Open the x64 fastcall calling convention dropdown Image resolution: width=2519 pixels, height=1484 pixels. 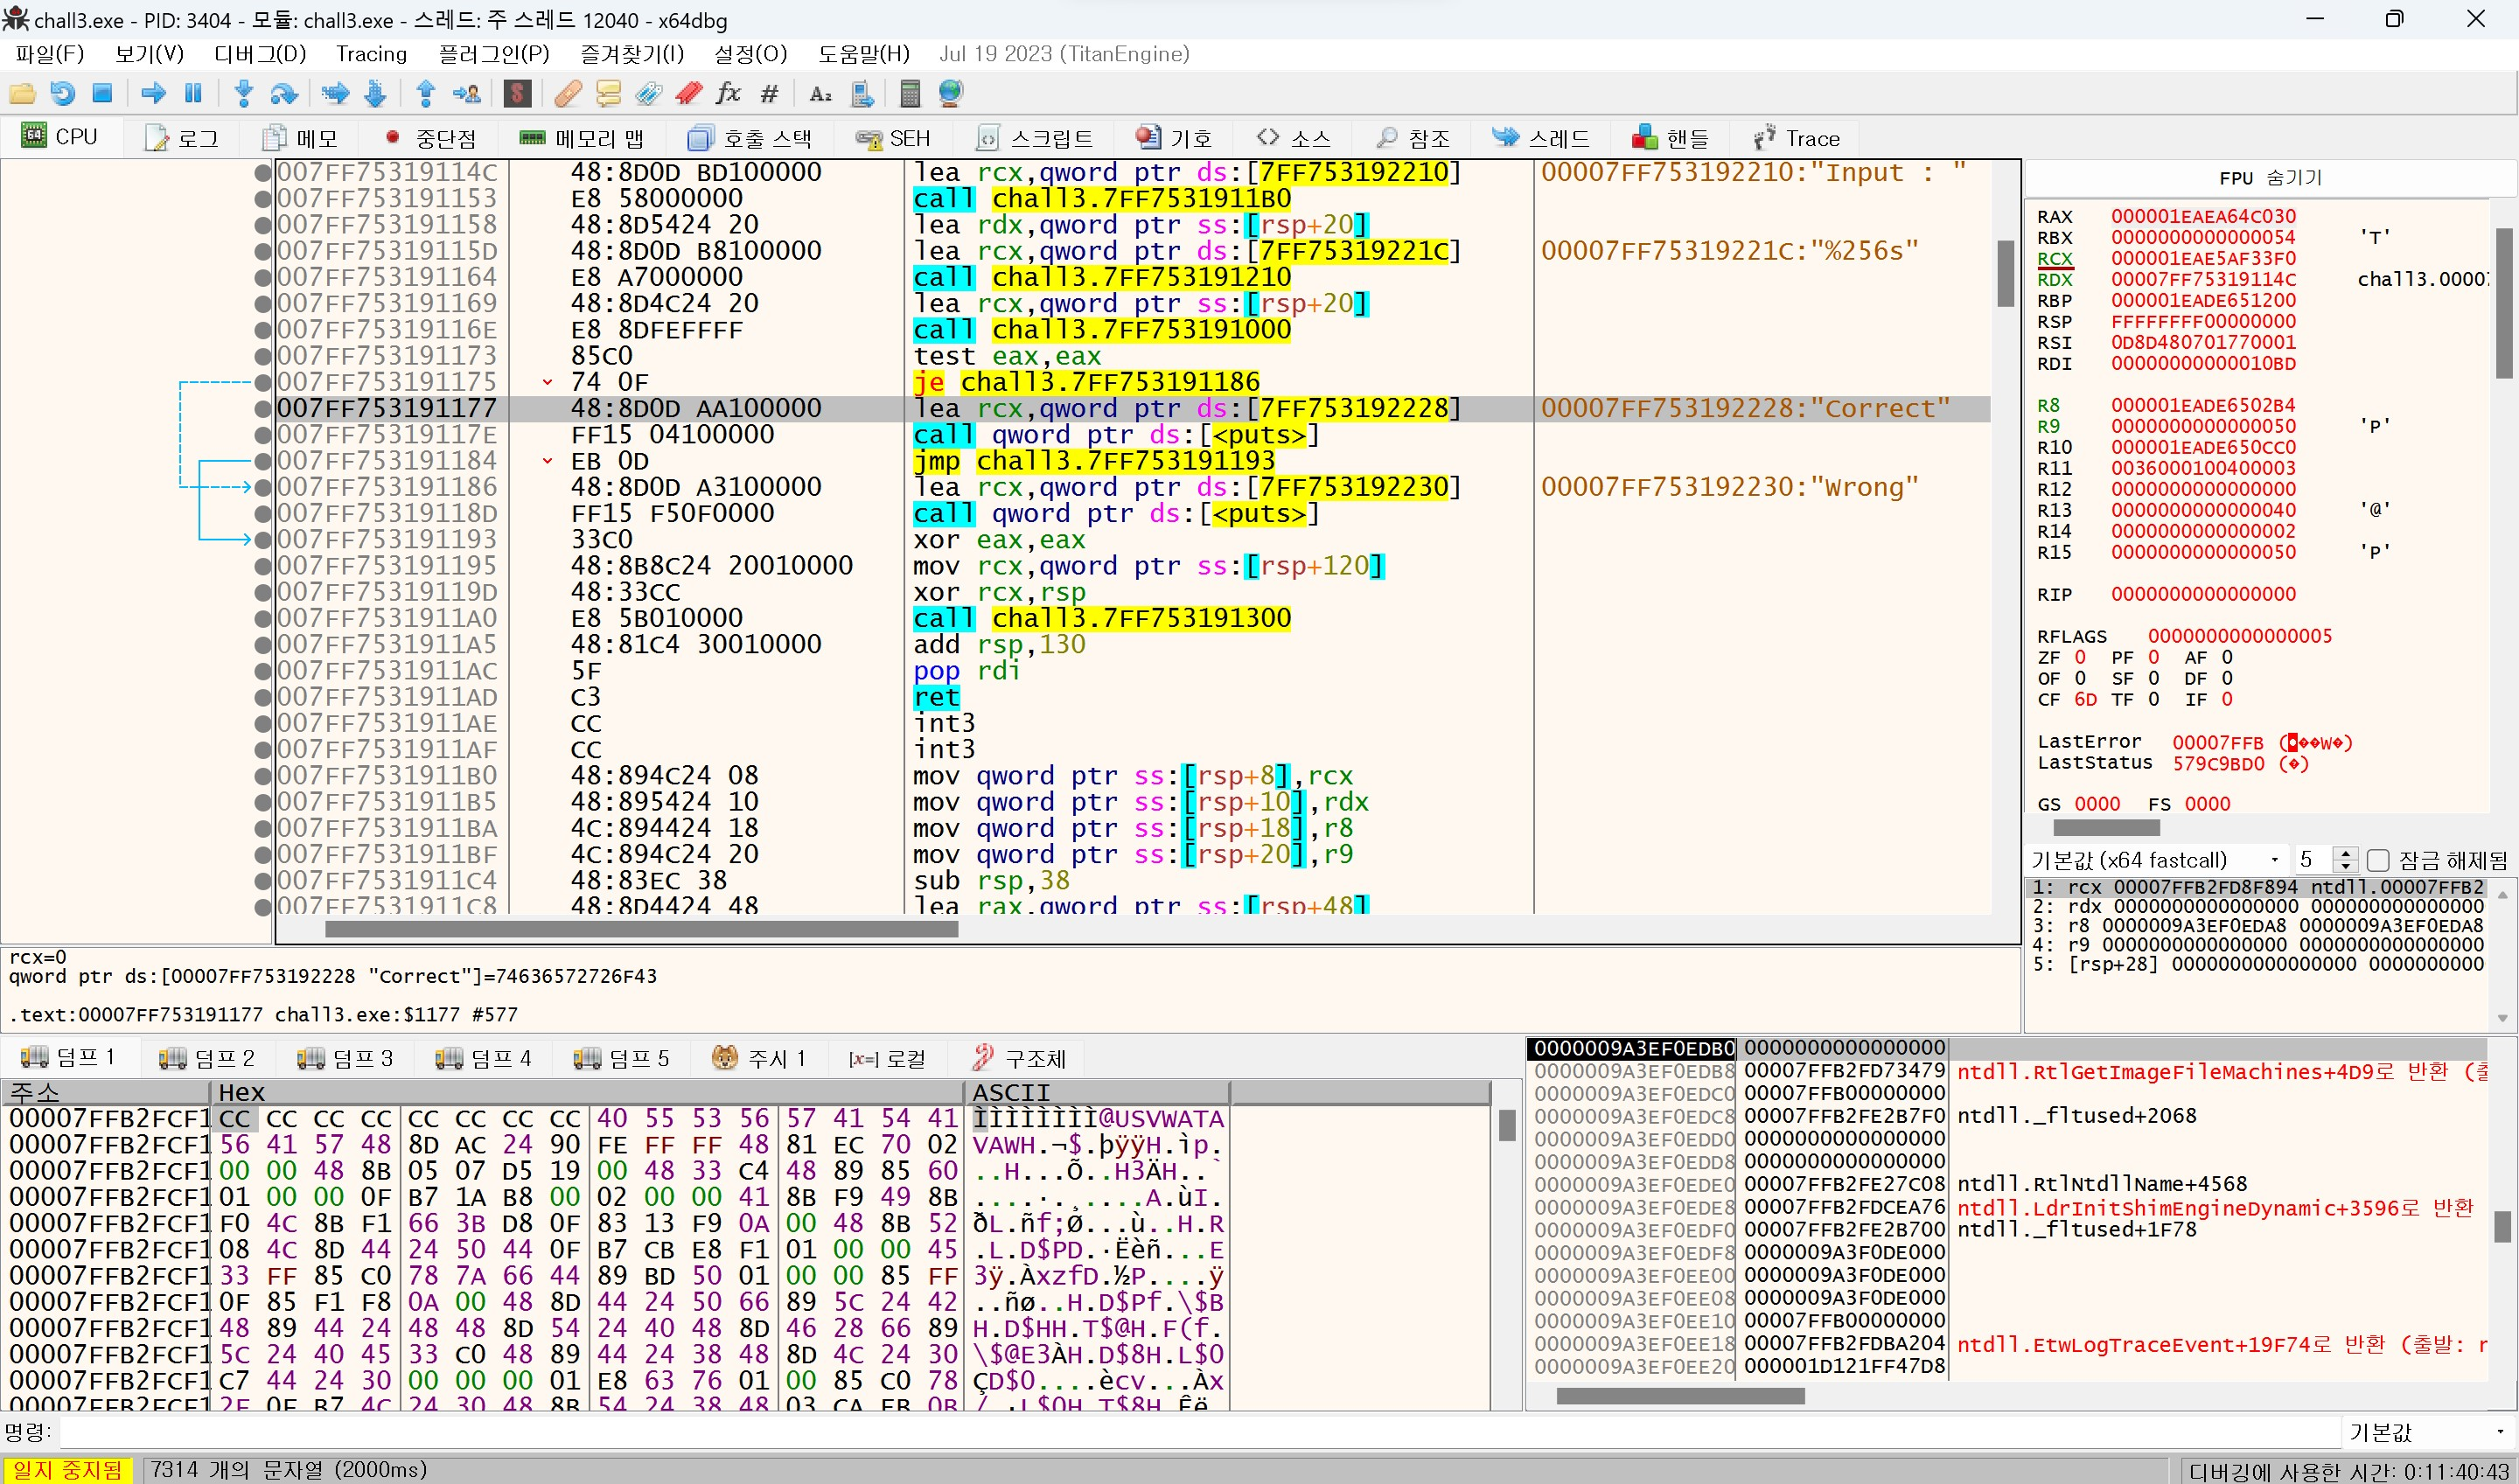[x=2157, y=860]
